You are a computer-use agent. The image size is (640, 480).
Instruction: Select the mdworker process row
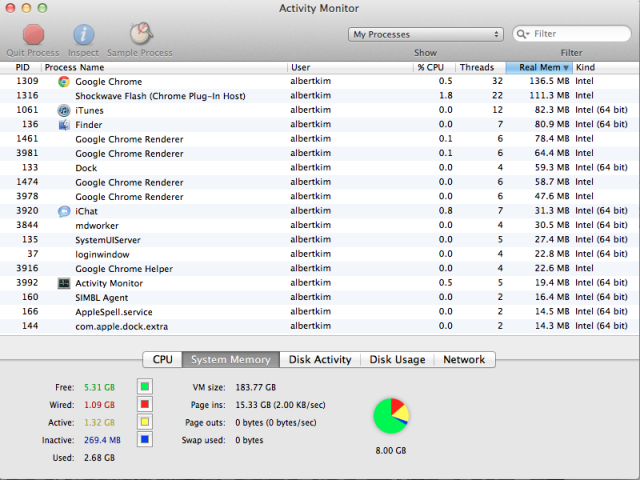(320, 225)
